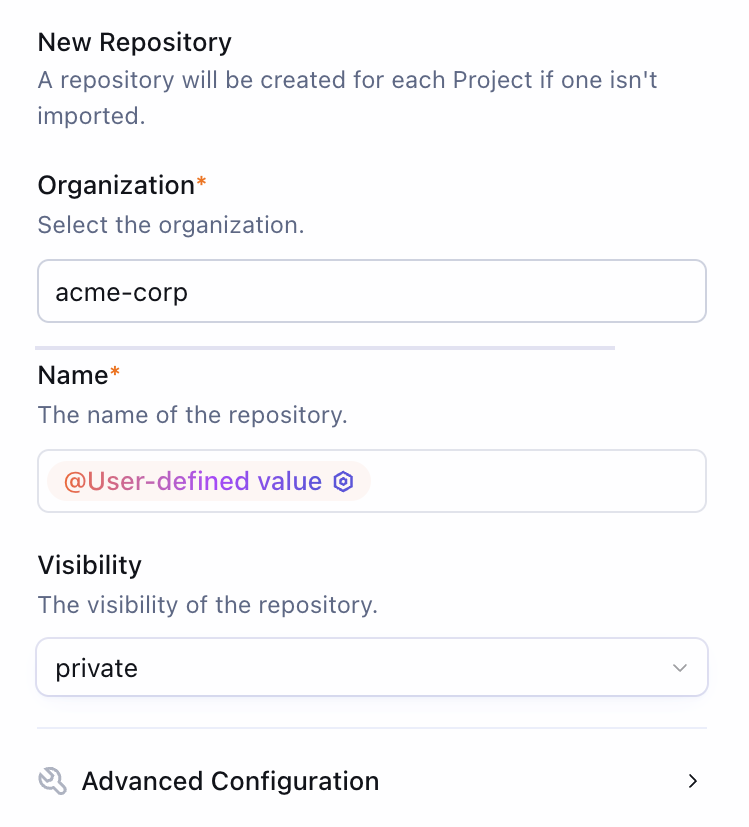
Task: Open the Advanced Configuration section label
Action: pos(230,781)
